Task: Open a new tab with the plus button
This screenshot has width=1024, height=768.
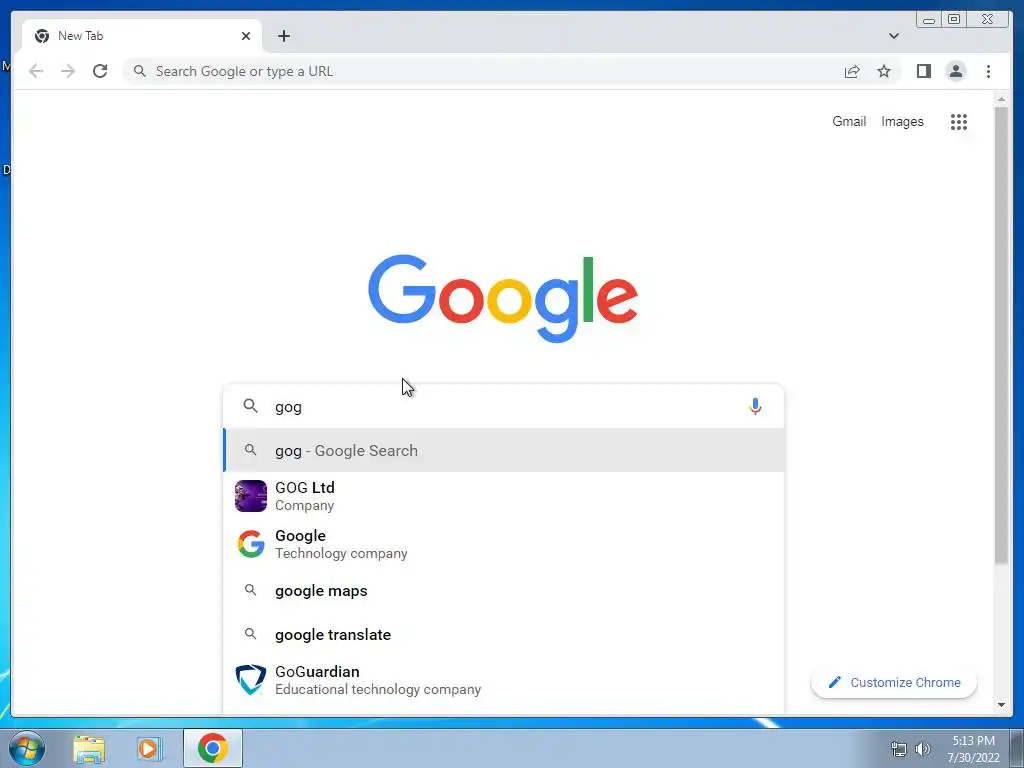Action: tap(283, 36)
